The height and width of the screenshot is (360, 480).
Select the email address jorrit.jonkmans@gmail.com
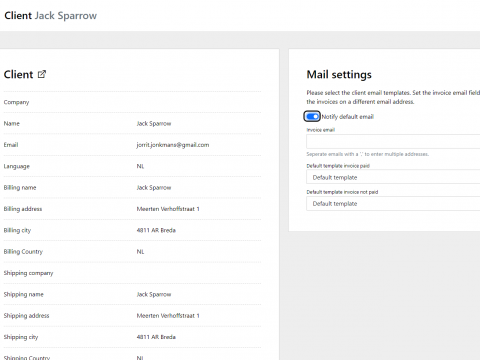(173, 145)
